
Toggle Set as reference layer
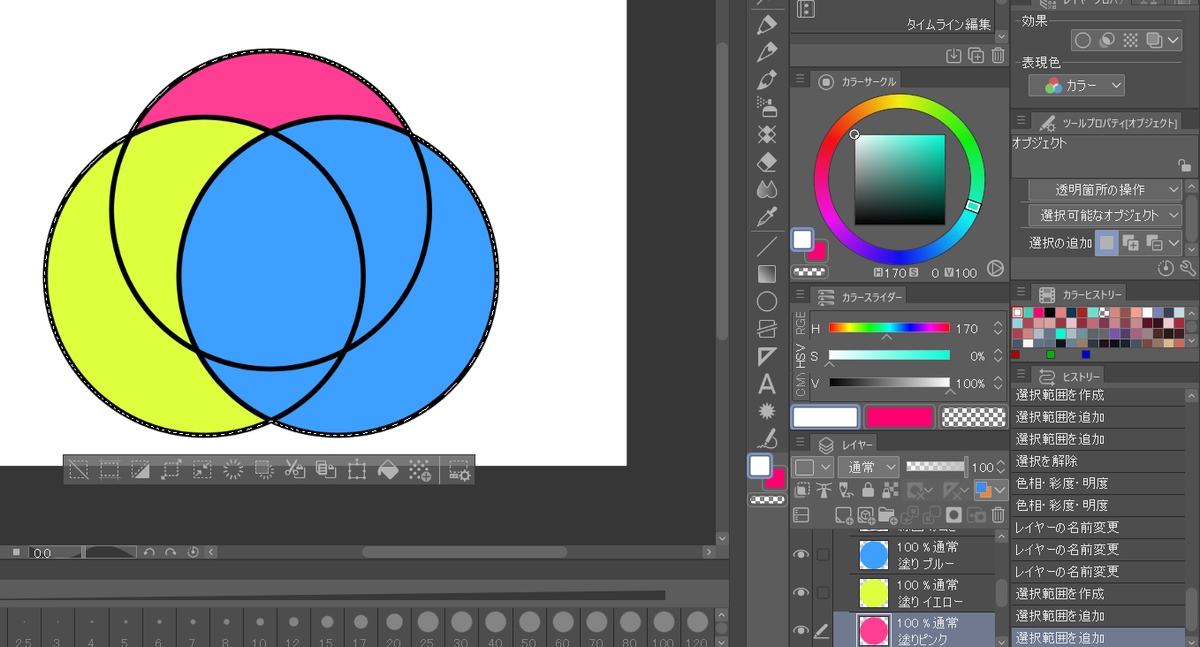(x=823, y=490)
